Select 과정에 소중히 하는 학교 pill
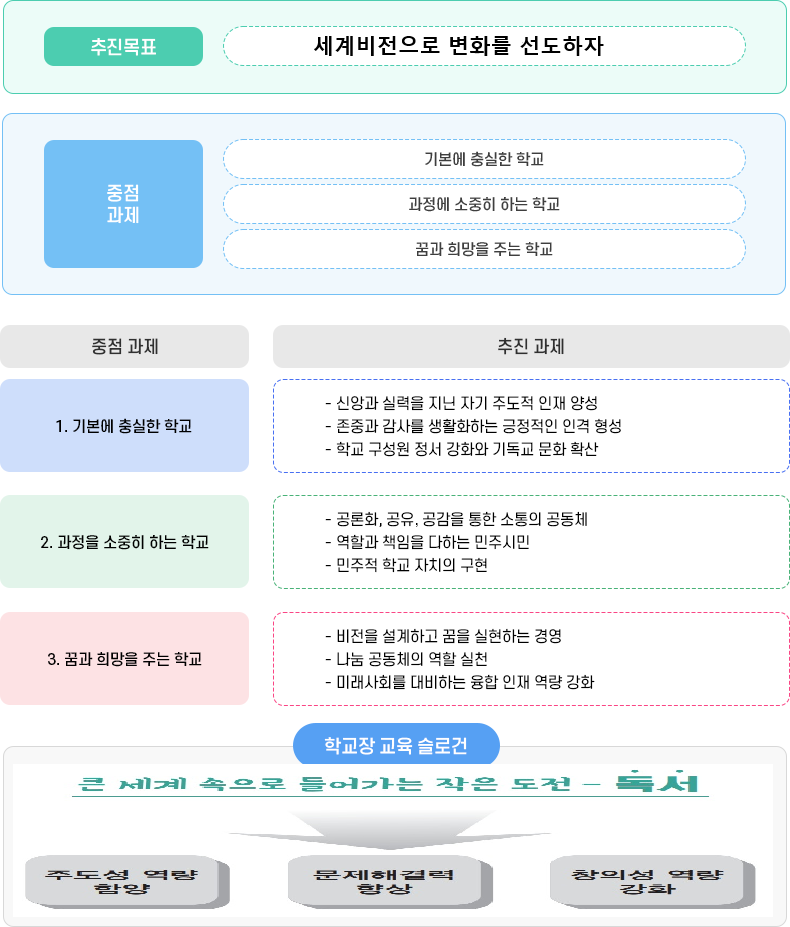 tap(484, 204)
